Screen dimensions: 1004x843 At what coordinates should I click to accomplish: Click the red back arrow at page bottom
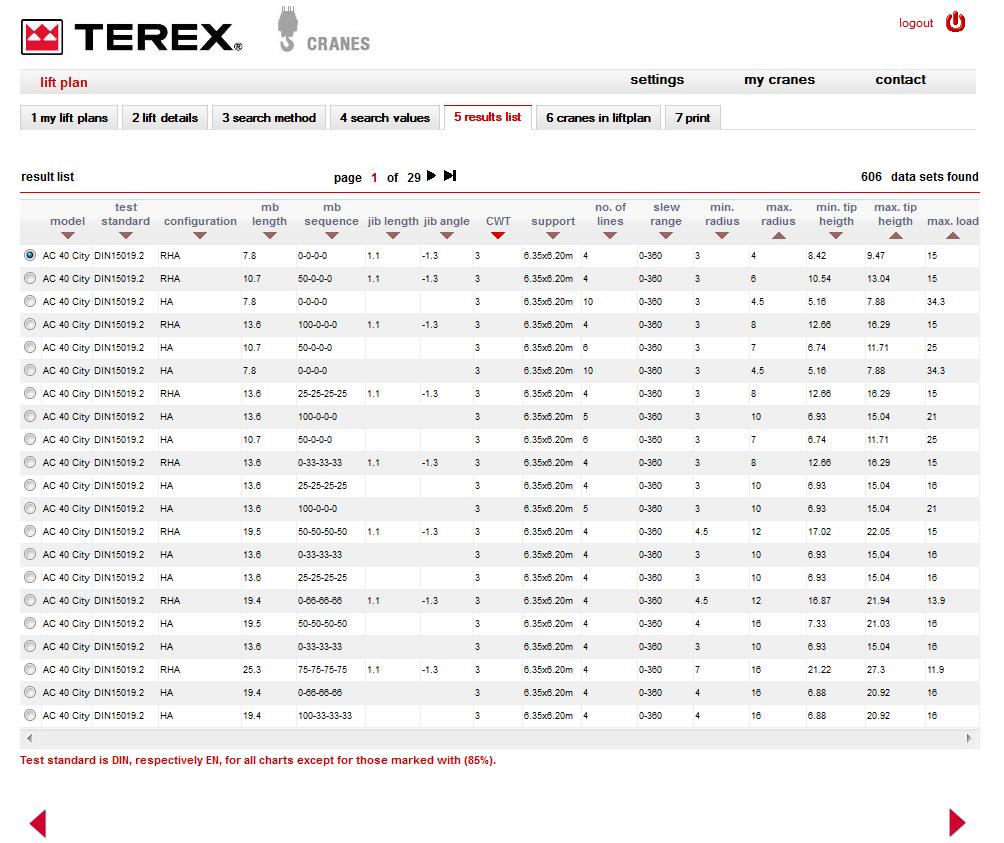click(x=38, y=823)
